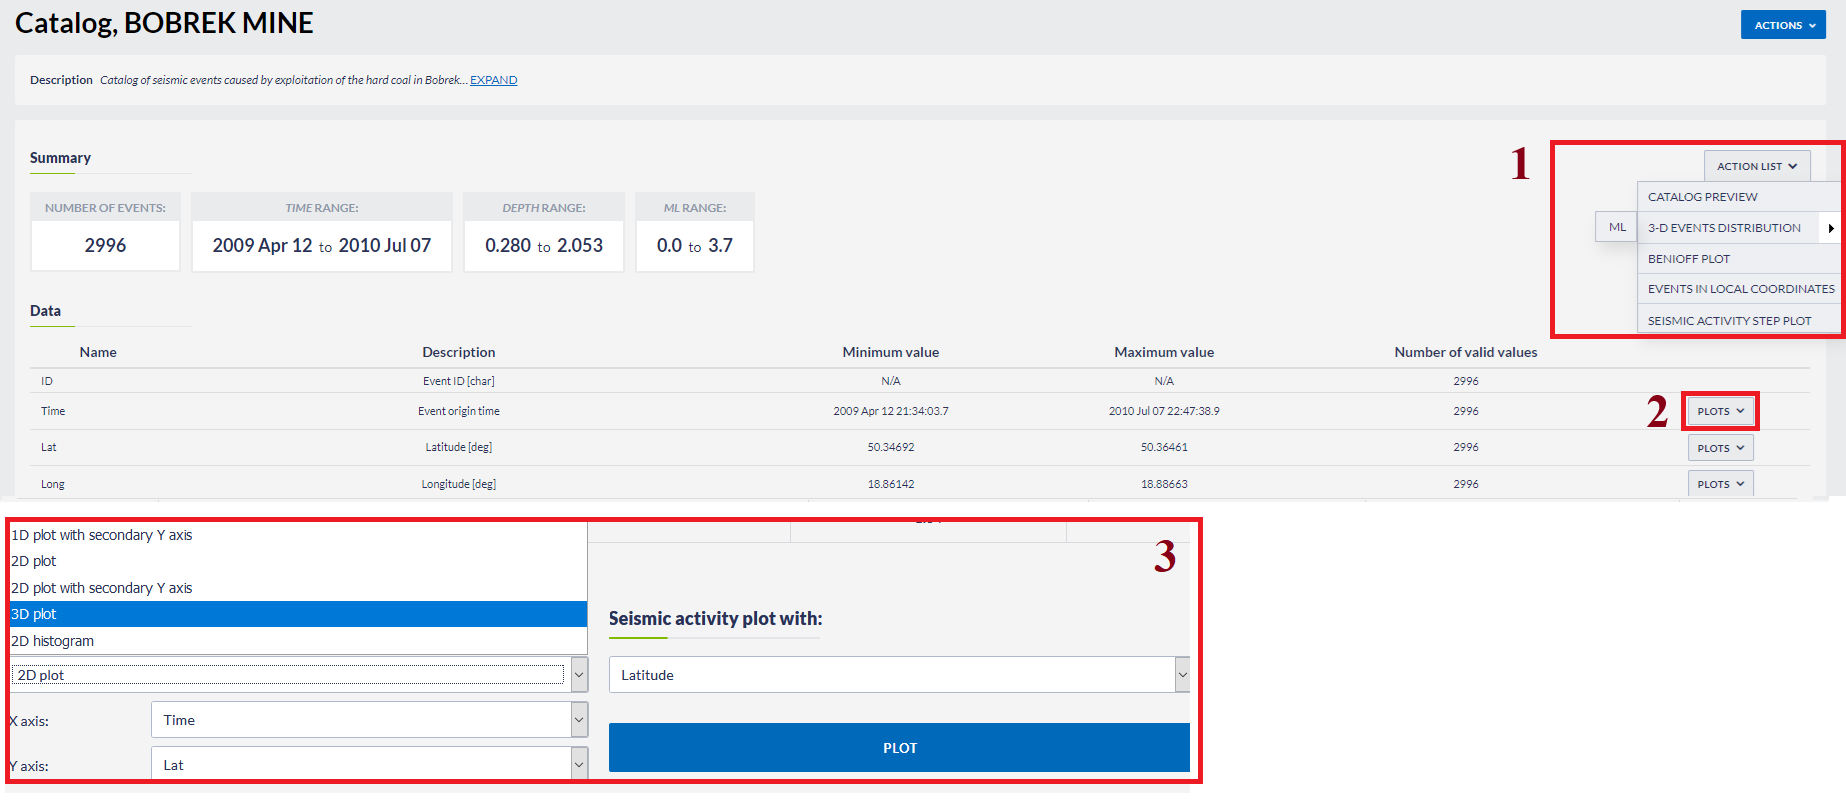Open the ACTION LIST dropdown
This screenshot has height=809, width=1846.
(1756, 166)
